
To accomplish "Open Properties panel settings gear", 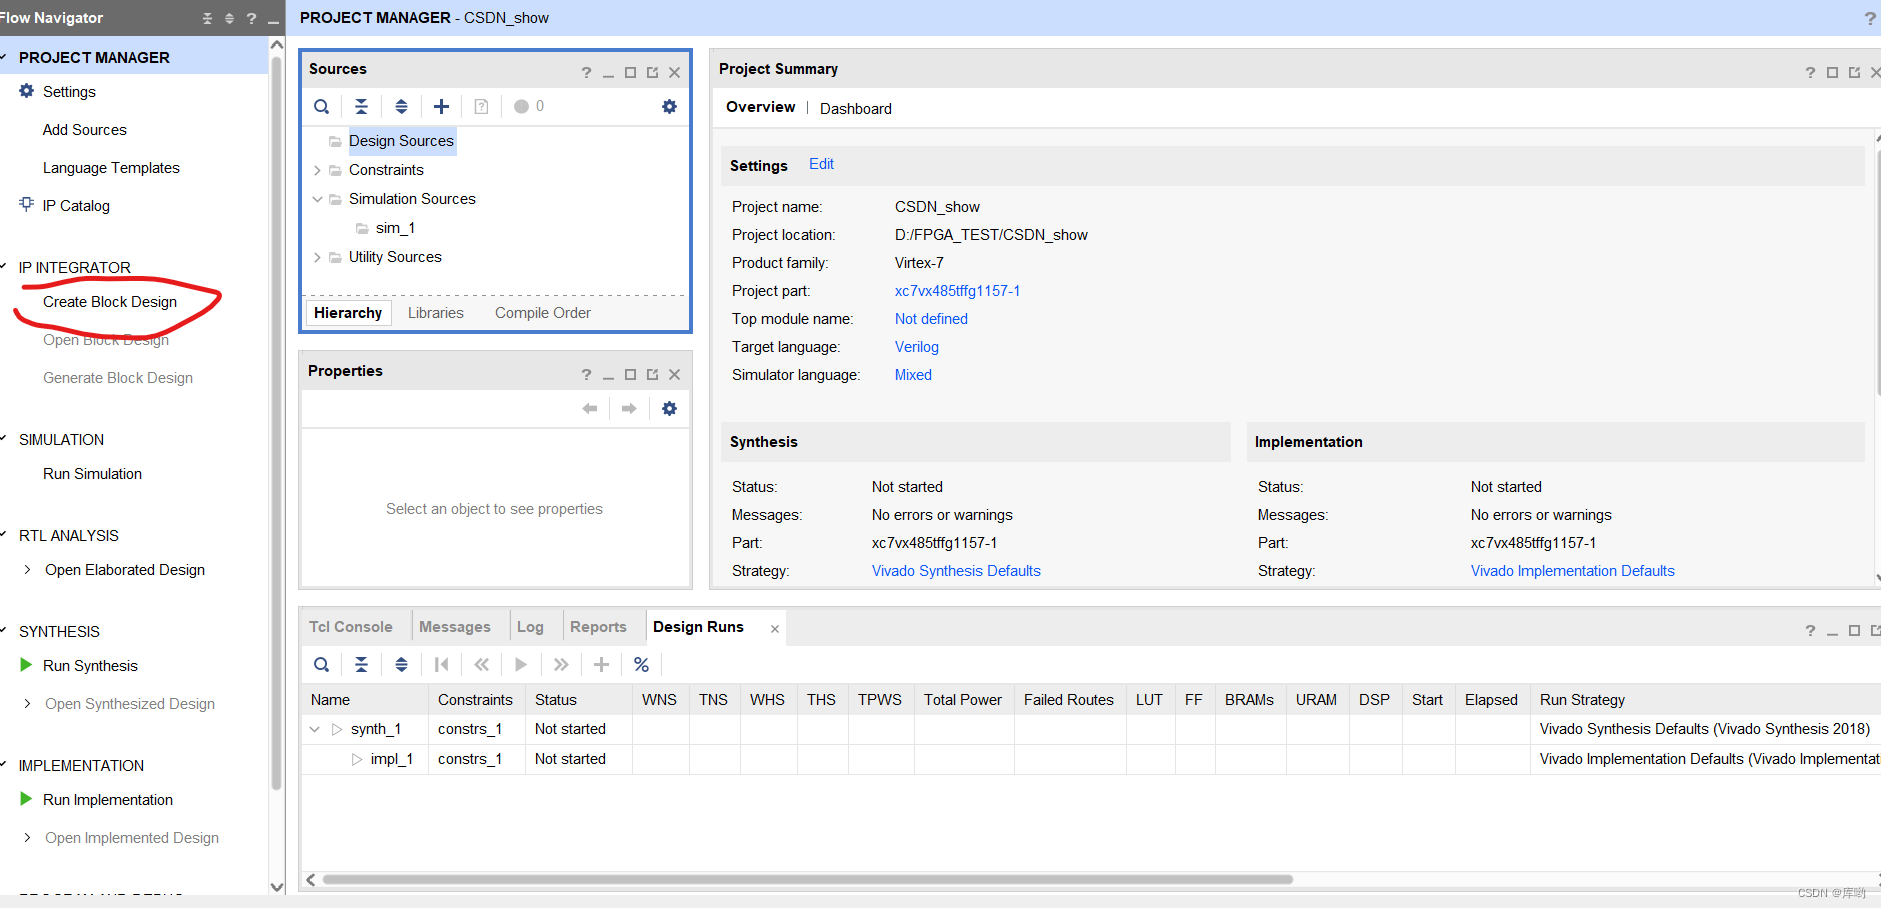I will 669,408.
